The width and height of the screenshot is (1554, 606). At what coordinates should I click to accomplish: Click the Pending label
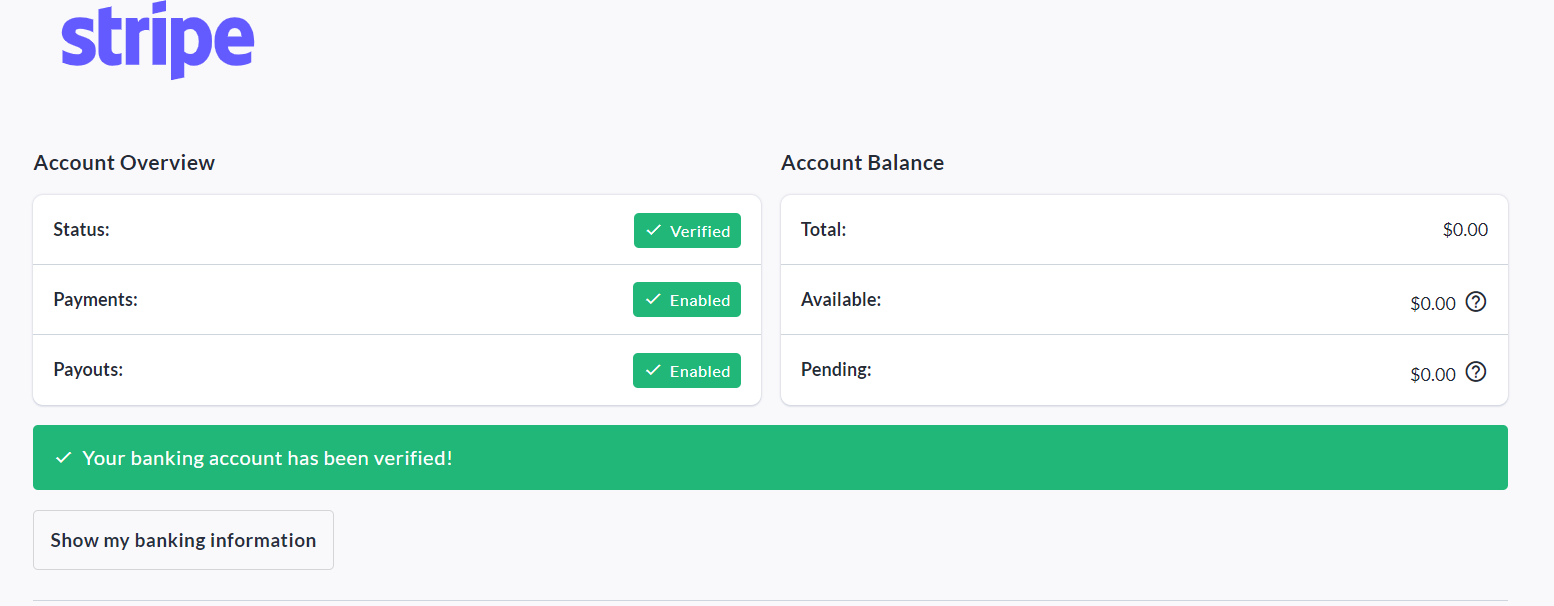point(836,369)
